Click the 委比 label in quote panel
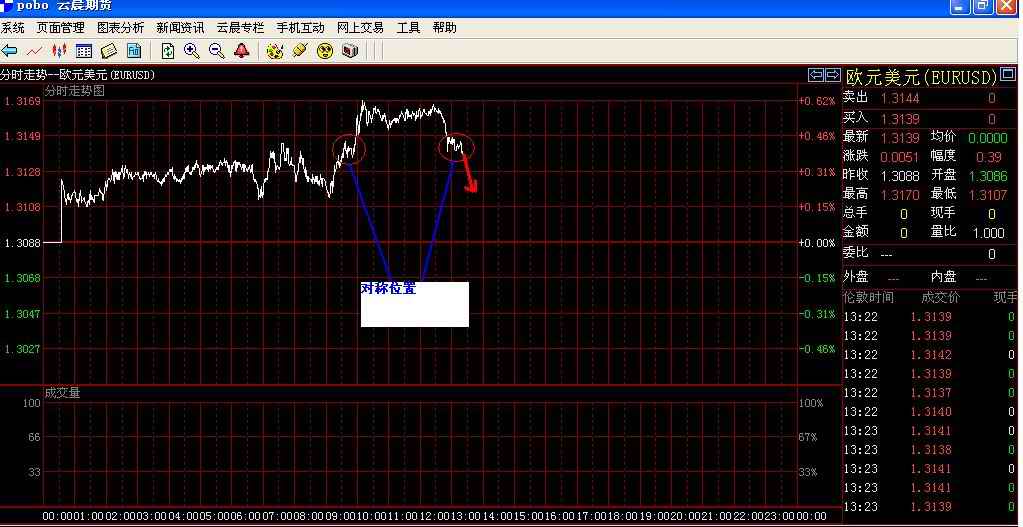The height and width of the screenshot is (527, 1023). [x=855, y=252]
